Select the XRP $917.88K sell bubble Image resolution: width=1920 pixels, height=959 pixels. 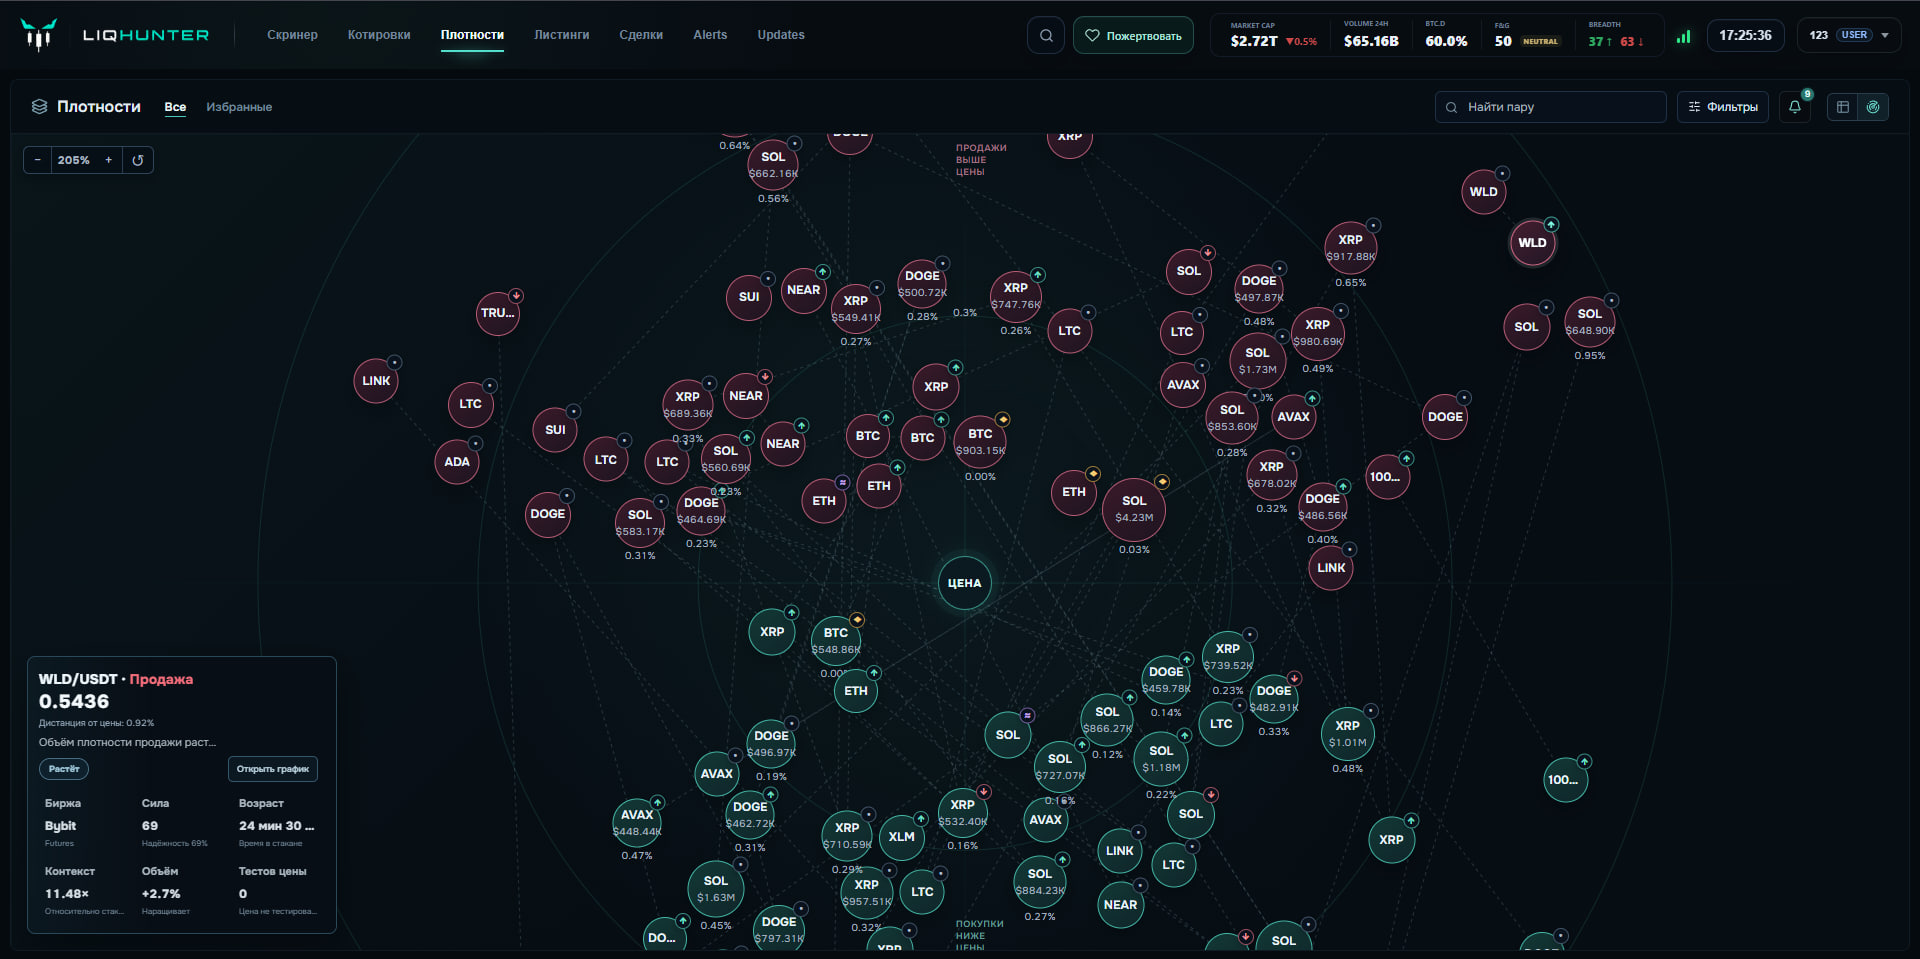pos(1350,248)
